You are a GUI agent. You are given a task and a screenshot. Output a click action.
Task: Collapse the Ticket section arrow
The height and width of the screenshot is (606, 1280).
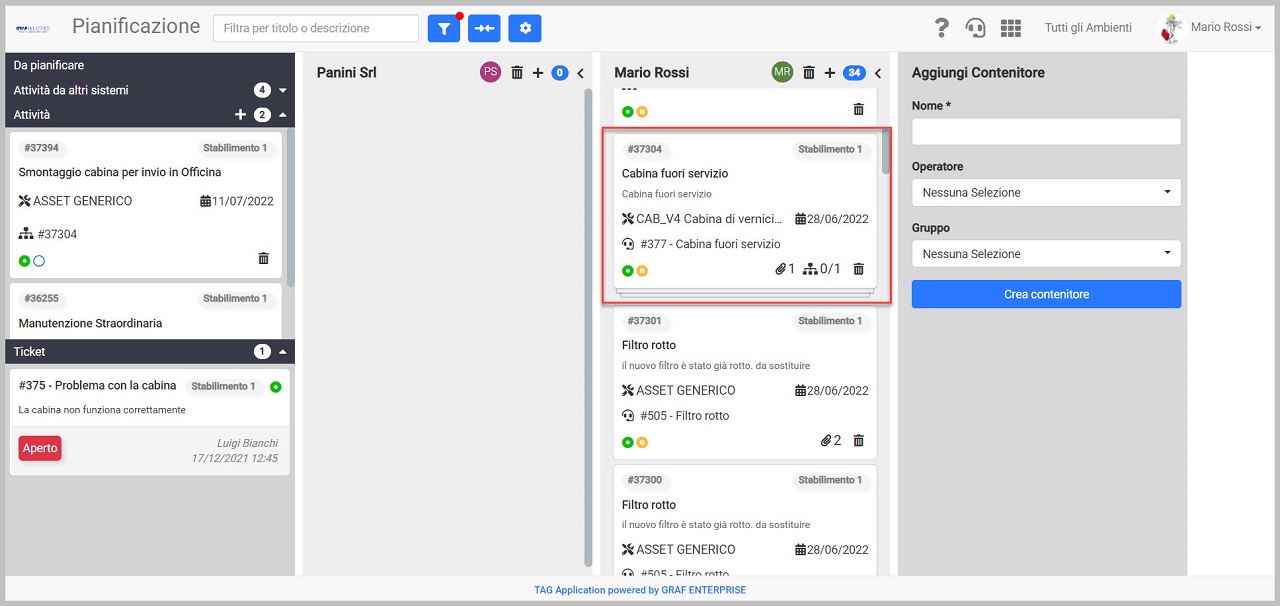coord(282,352)
